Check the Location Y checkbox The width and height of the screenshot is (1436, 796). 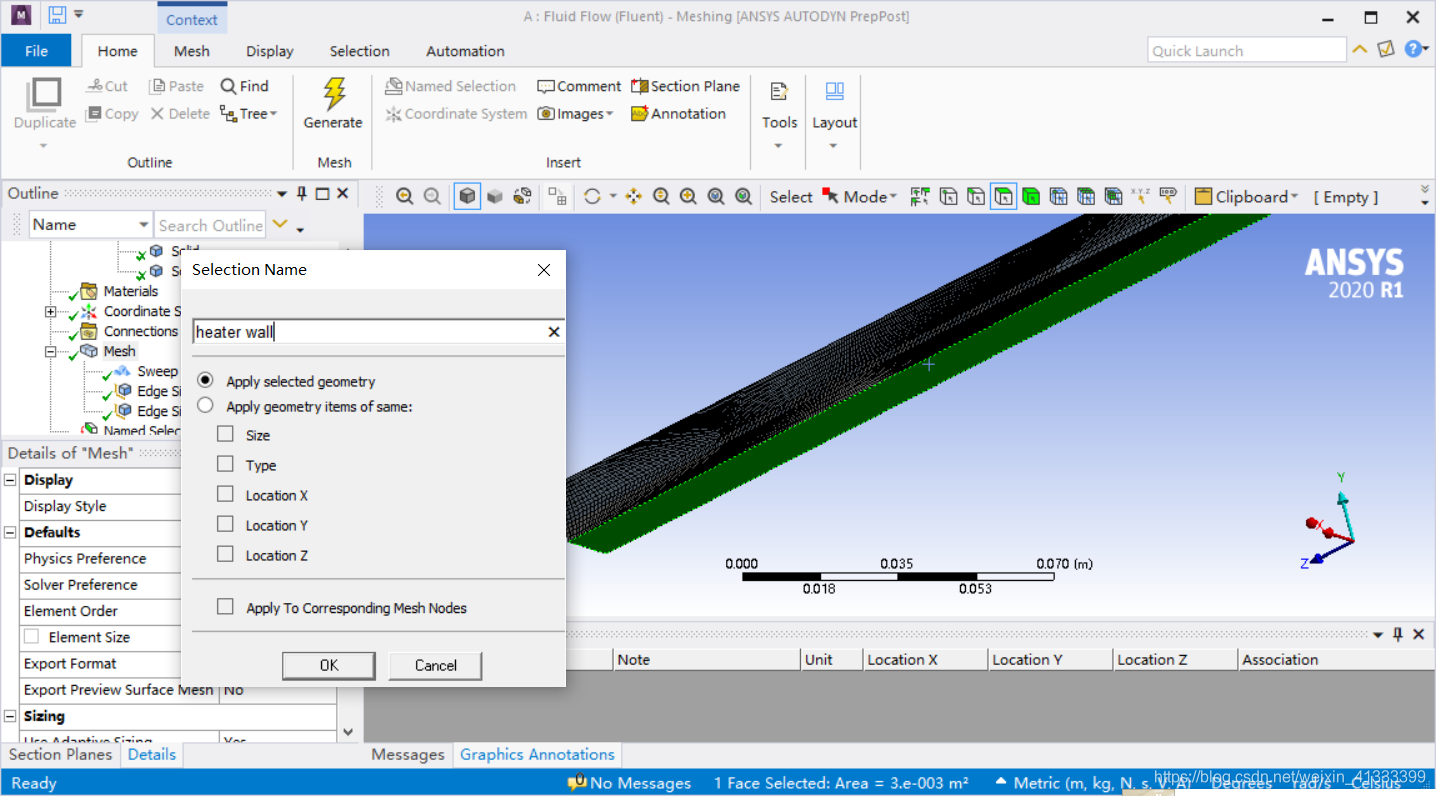225,524
